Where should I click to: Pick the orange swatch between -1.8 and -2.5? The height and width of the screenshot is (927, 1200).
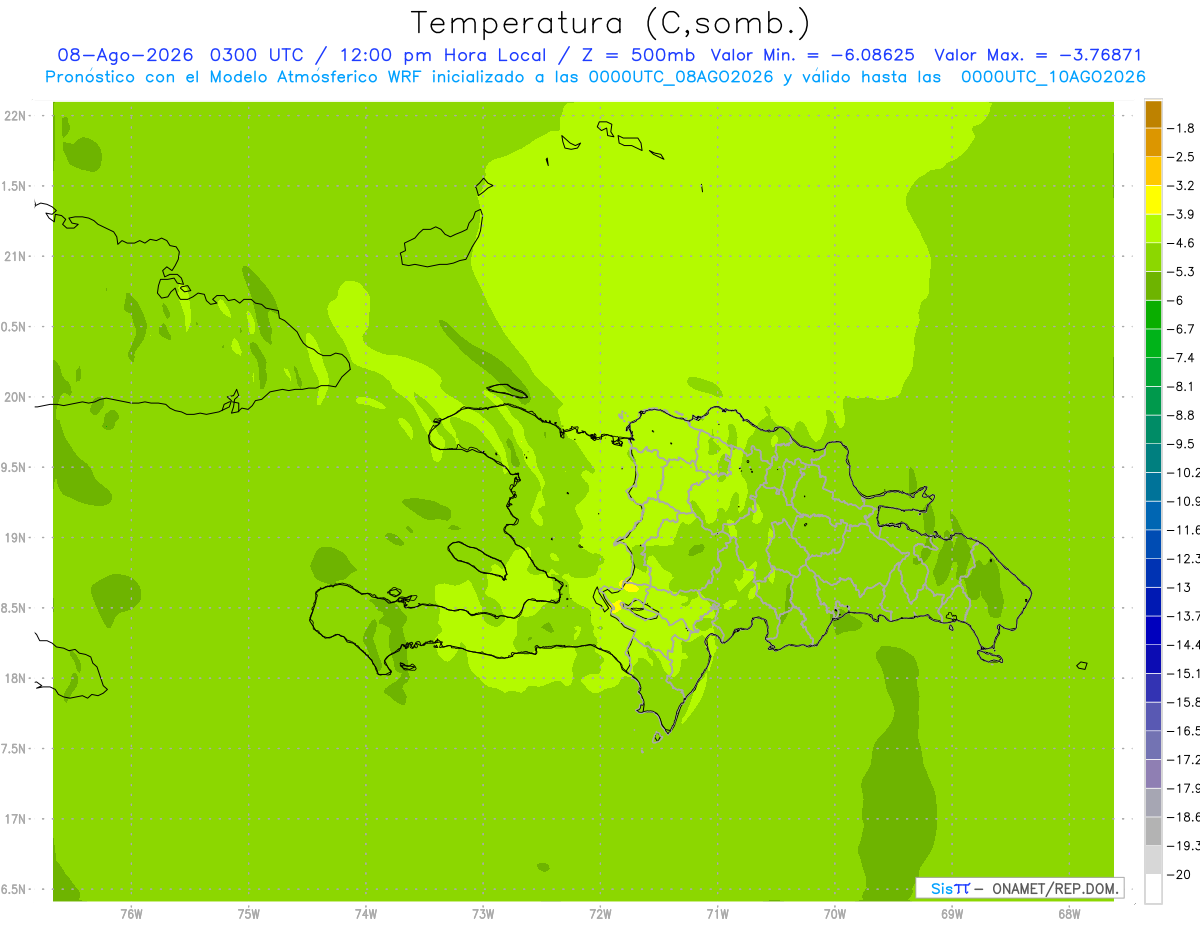1153,143
